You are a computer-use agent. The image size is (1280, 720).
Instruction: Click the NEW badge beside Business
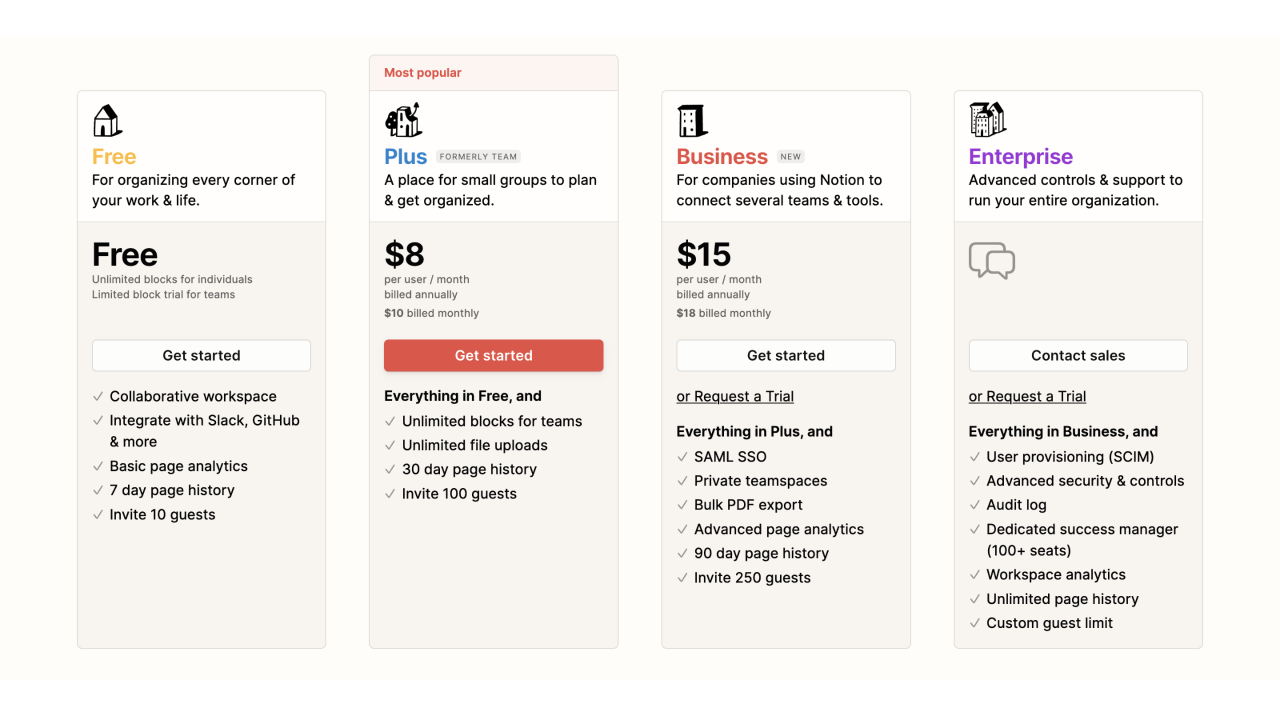pos(791,157)
